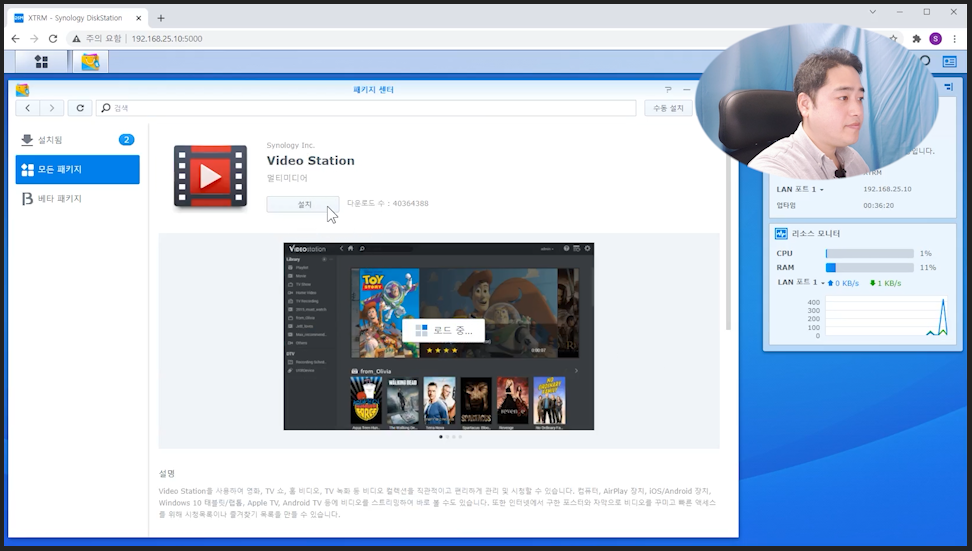Refresh the Package Center list

[x=80, y=108]
